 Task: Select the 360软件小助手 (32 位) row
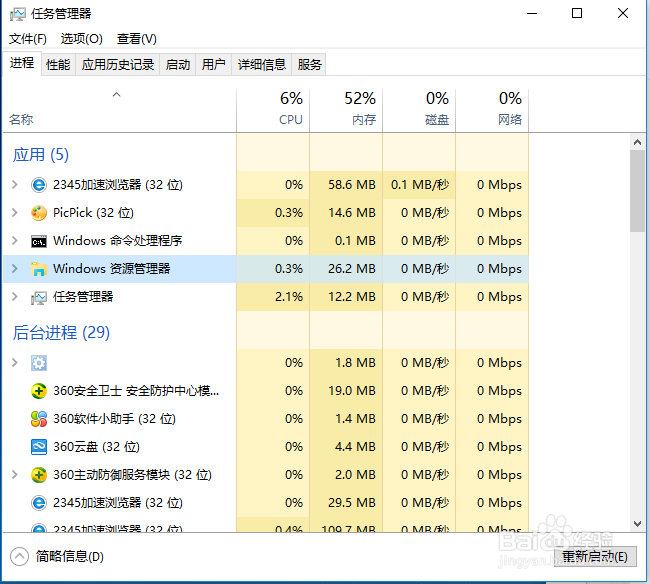266,419
